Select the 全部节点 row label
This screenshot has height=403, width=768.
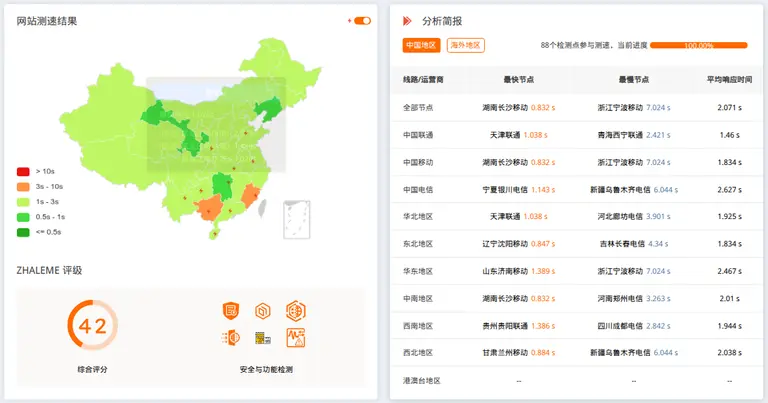[x=418, y=107]
